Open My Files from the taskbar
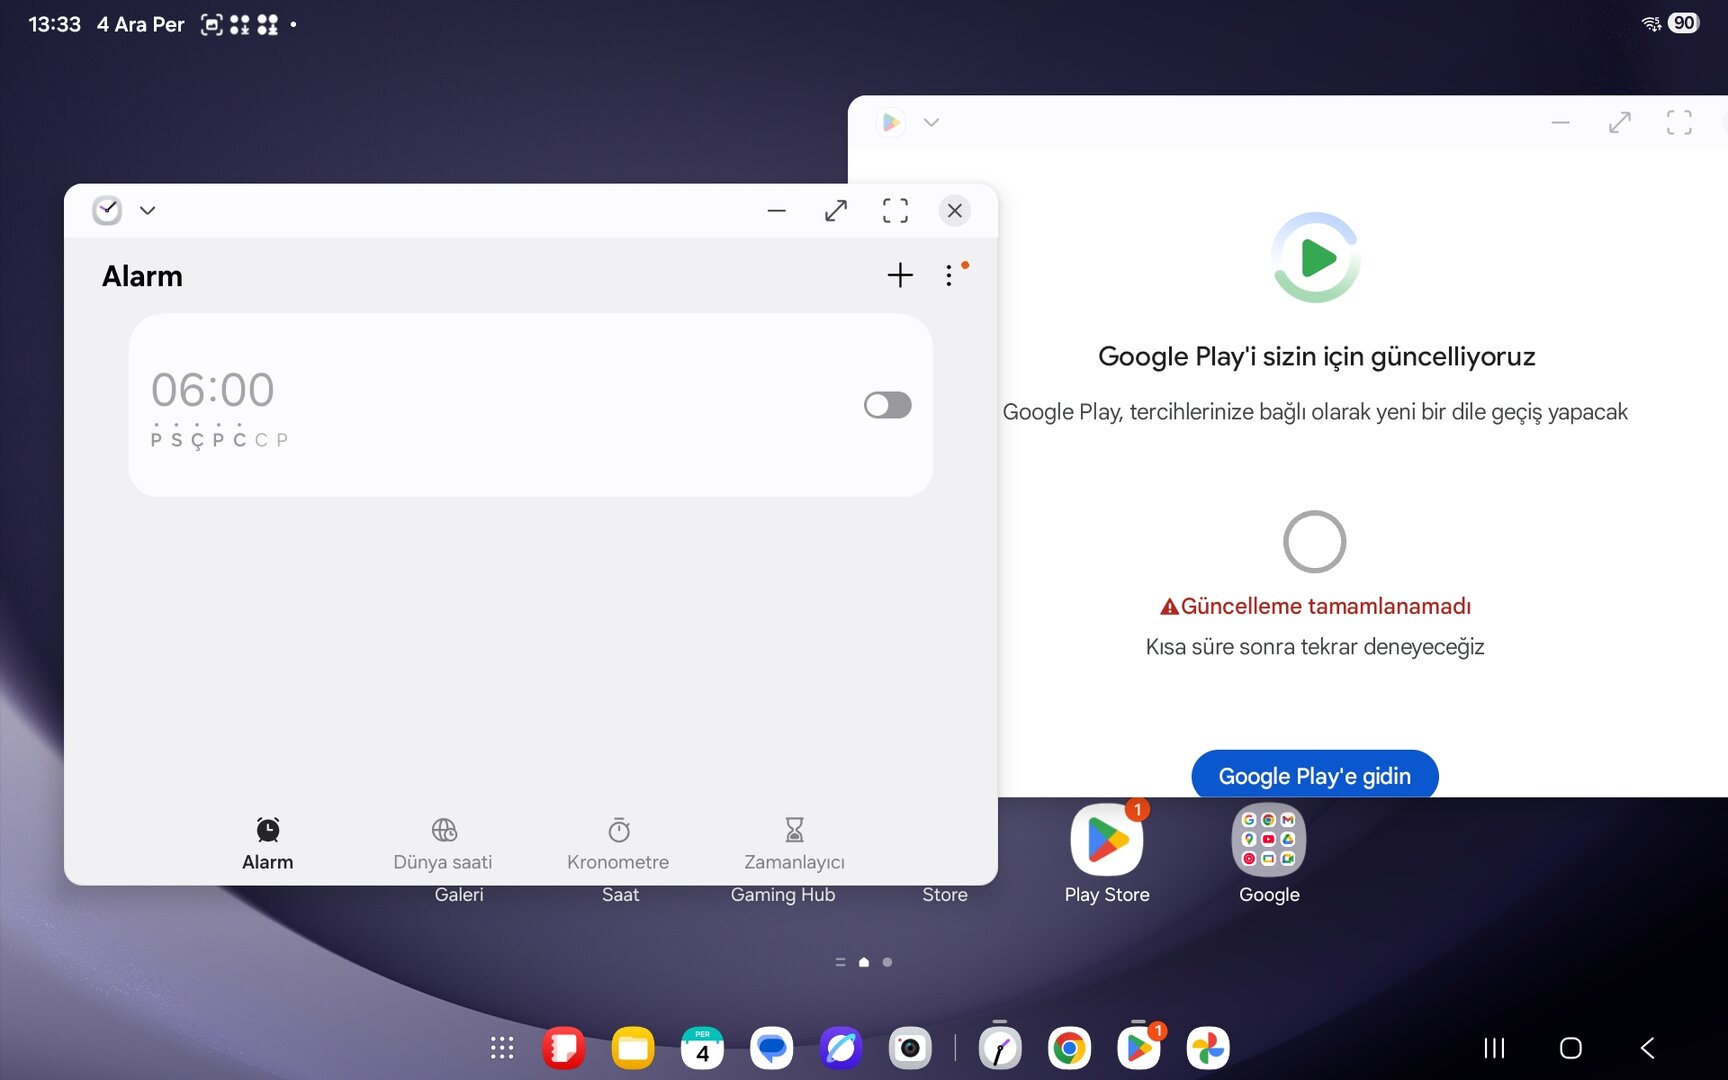The height and width of the screenshot is (1080, 1728). (x=633, y=1048)
